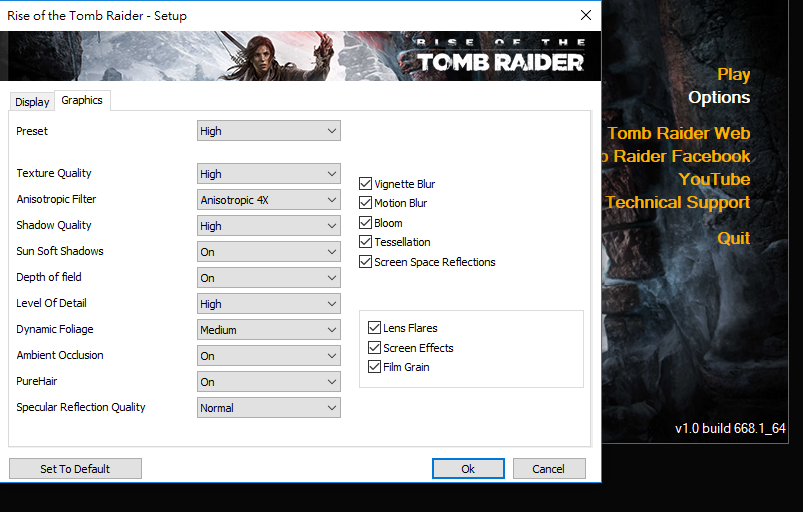Disable Screen Space Reflections checkbox
The image size is (803, 512).
[x=365, y=262]
